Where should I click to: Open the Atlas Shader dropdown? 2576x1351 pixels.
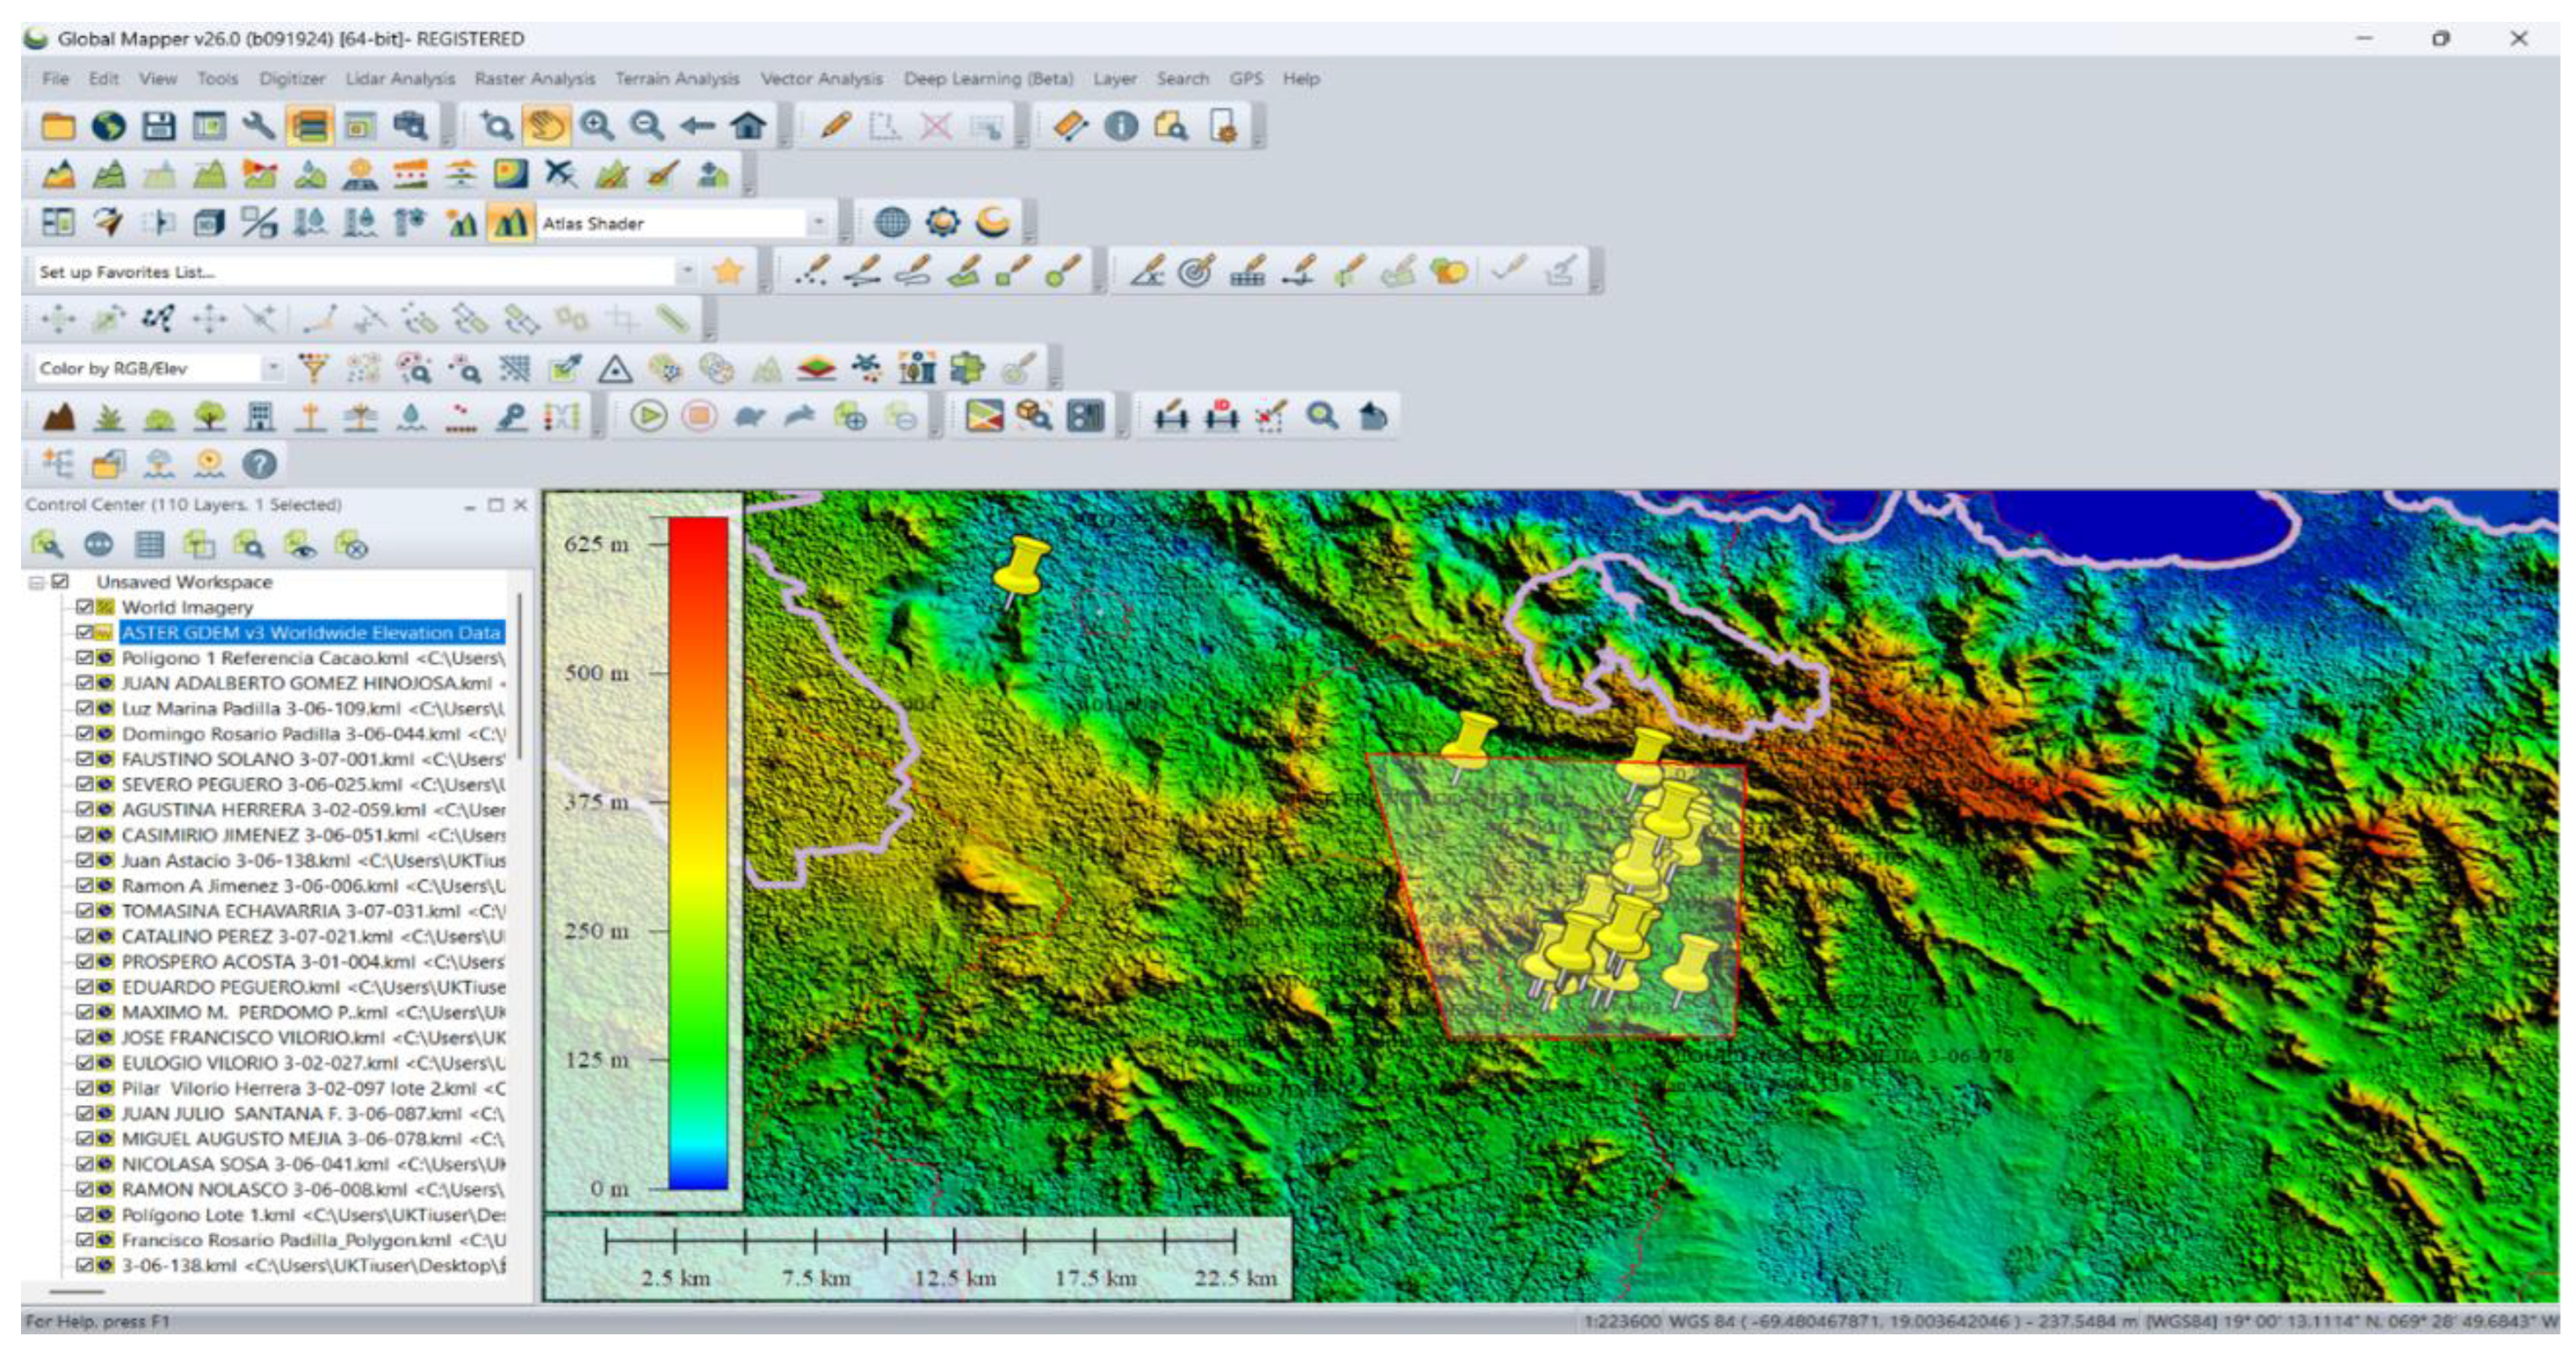coord(819,223)
